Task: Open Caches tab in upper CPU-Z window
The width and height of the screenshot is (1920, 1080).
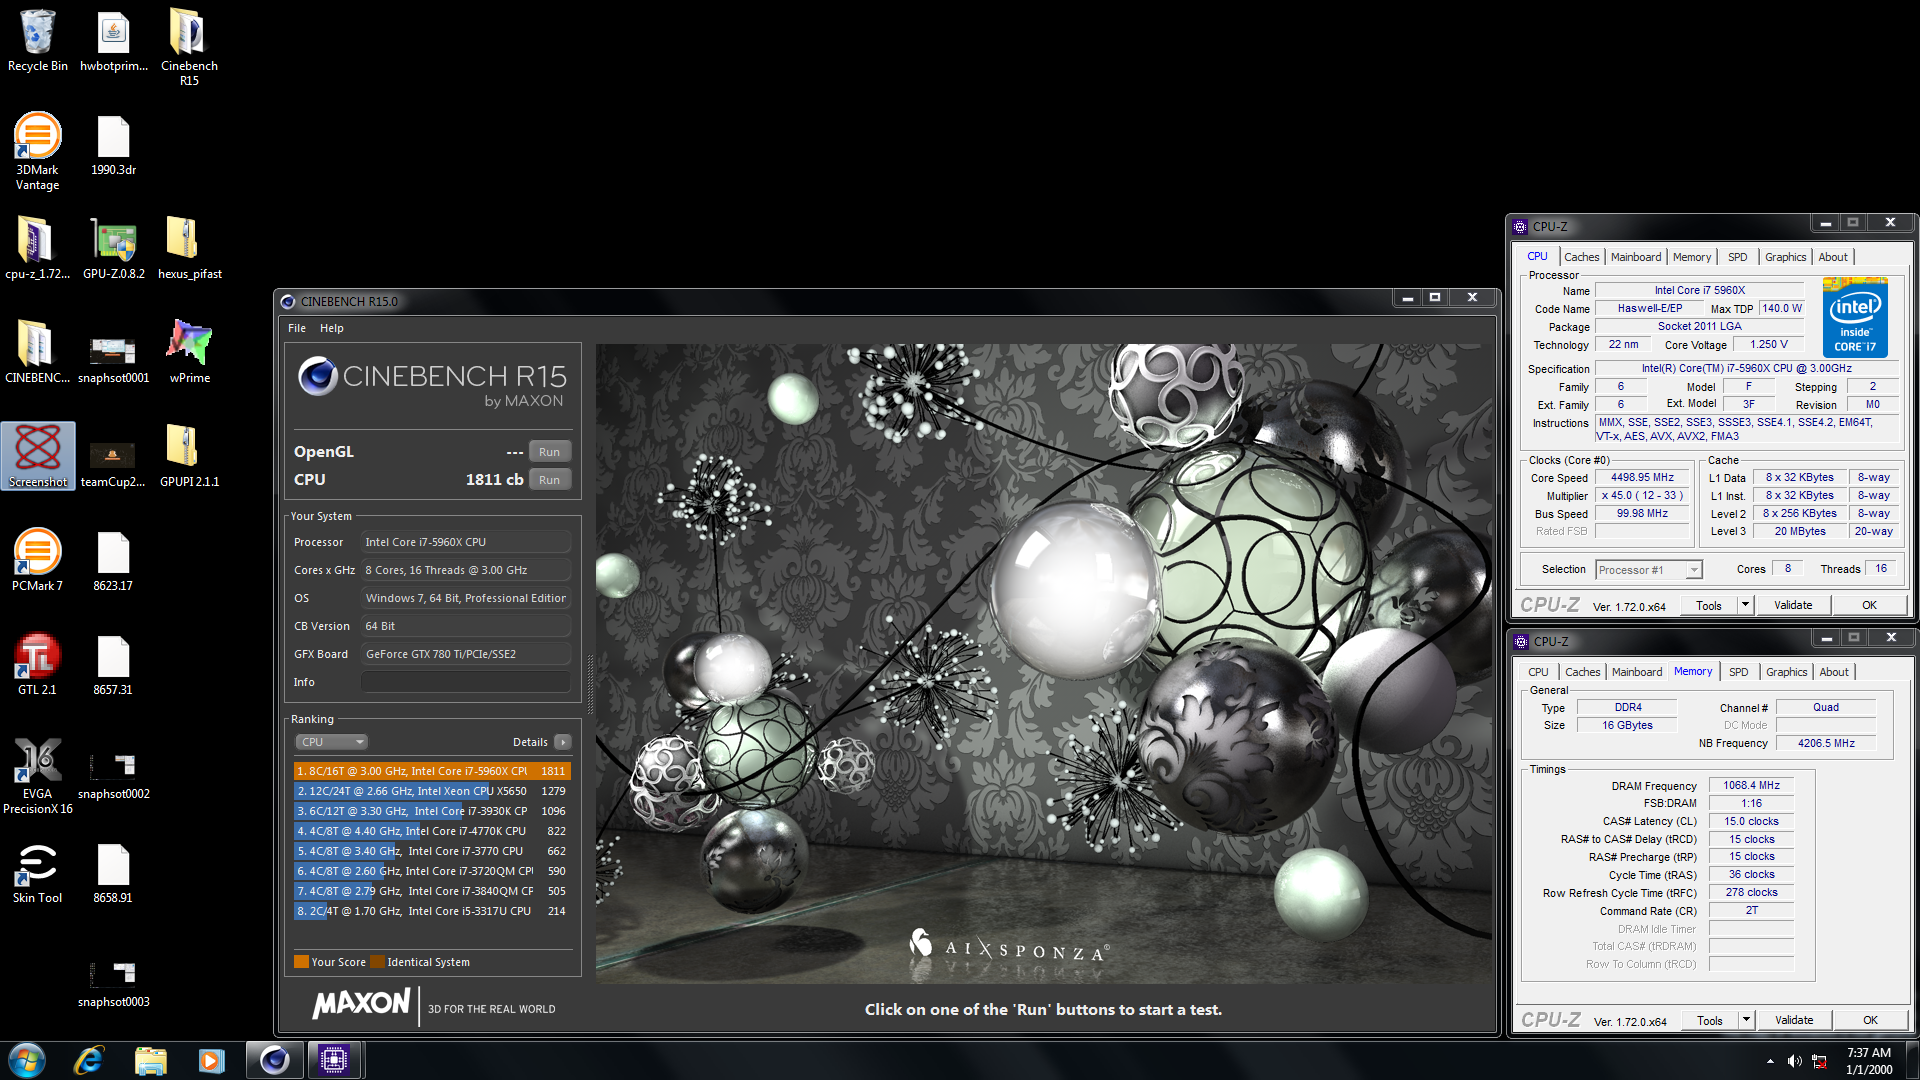Action: (x=1581, y=257)
